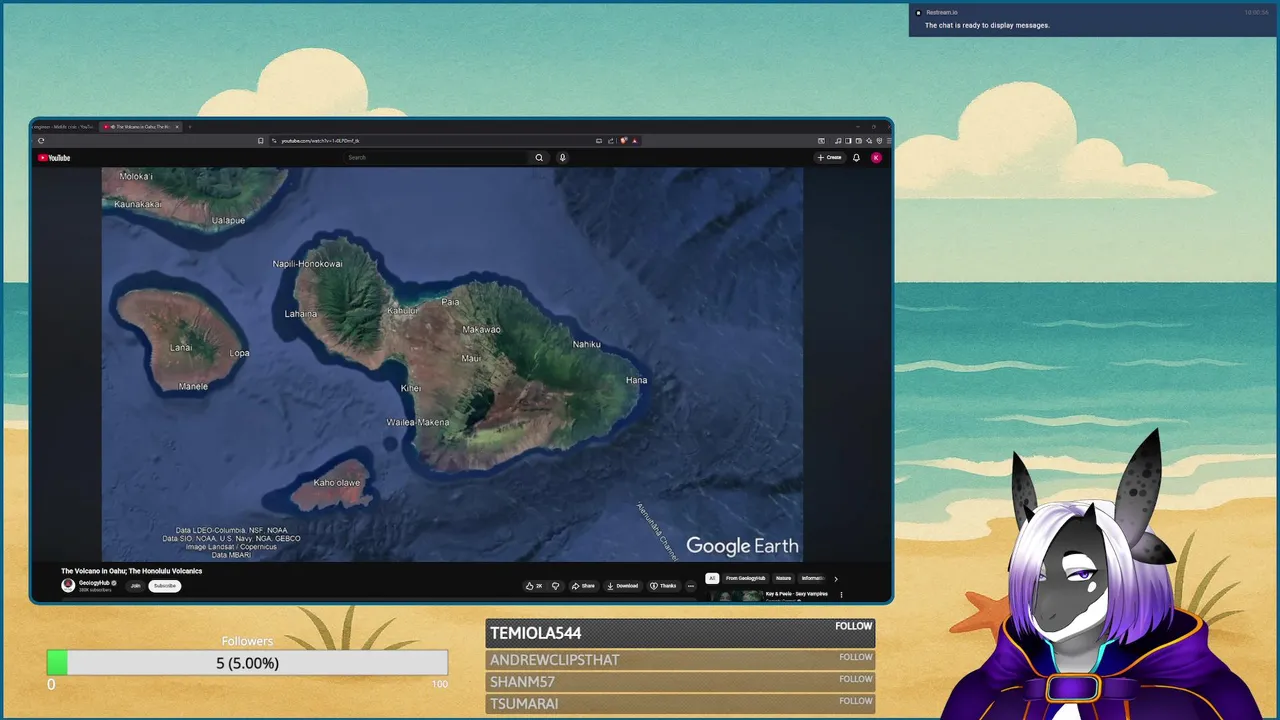Click the Brave Shields lion icon
The image size is (1280, 720).
(623, 141)
